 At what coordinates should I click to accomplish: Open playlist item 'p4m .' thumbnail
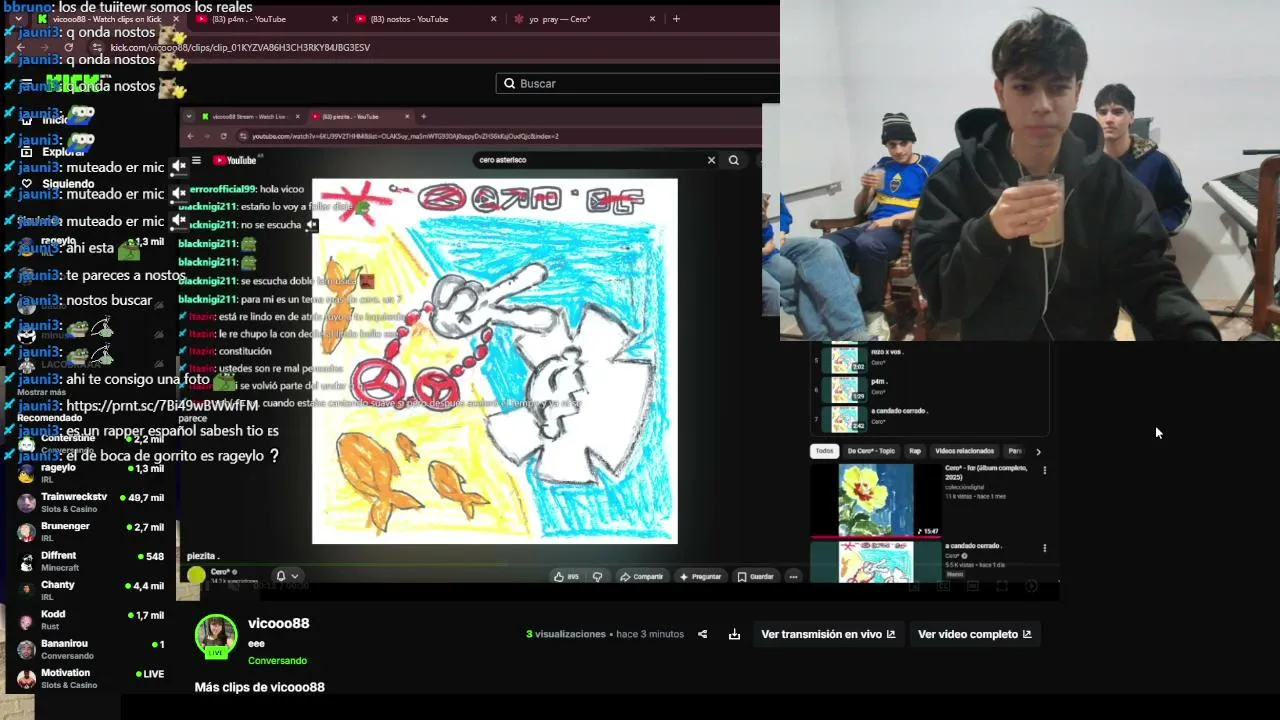pyautogui.click(x=845, y=388)
